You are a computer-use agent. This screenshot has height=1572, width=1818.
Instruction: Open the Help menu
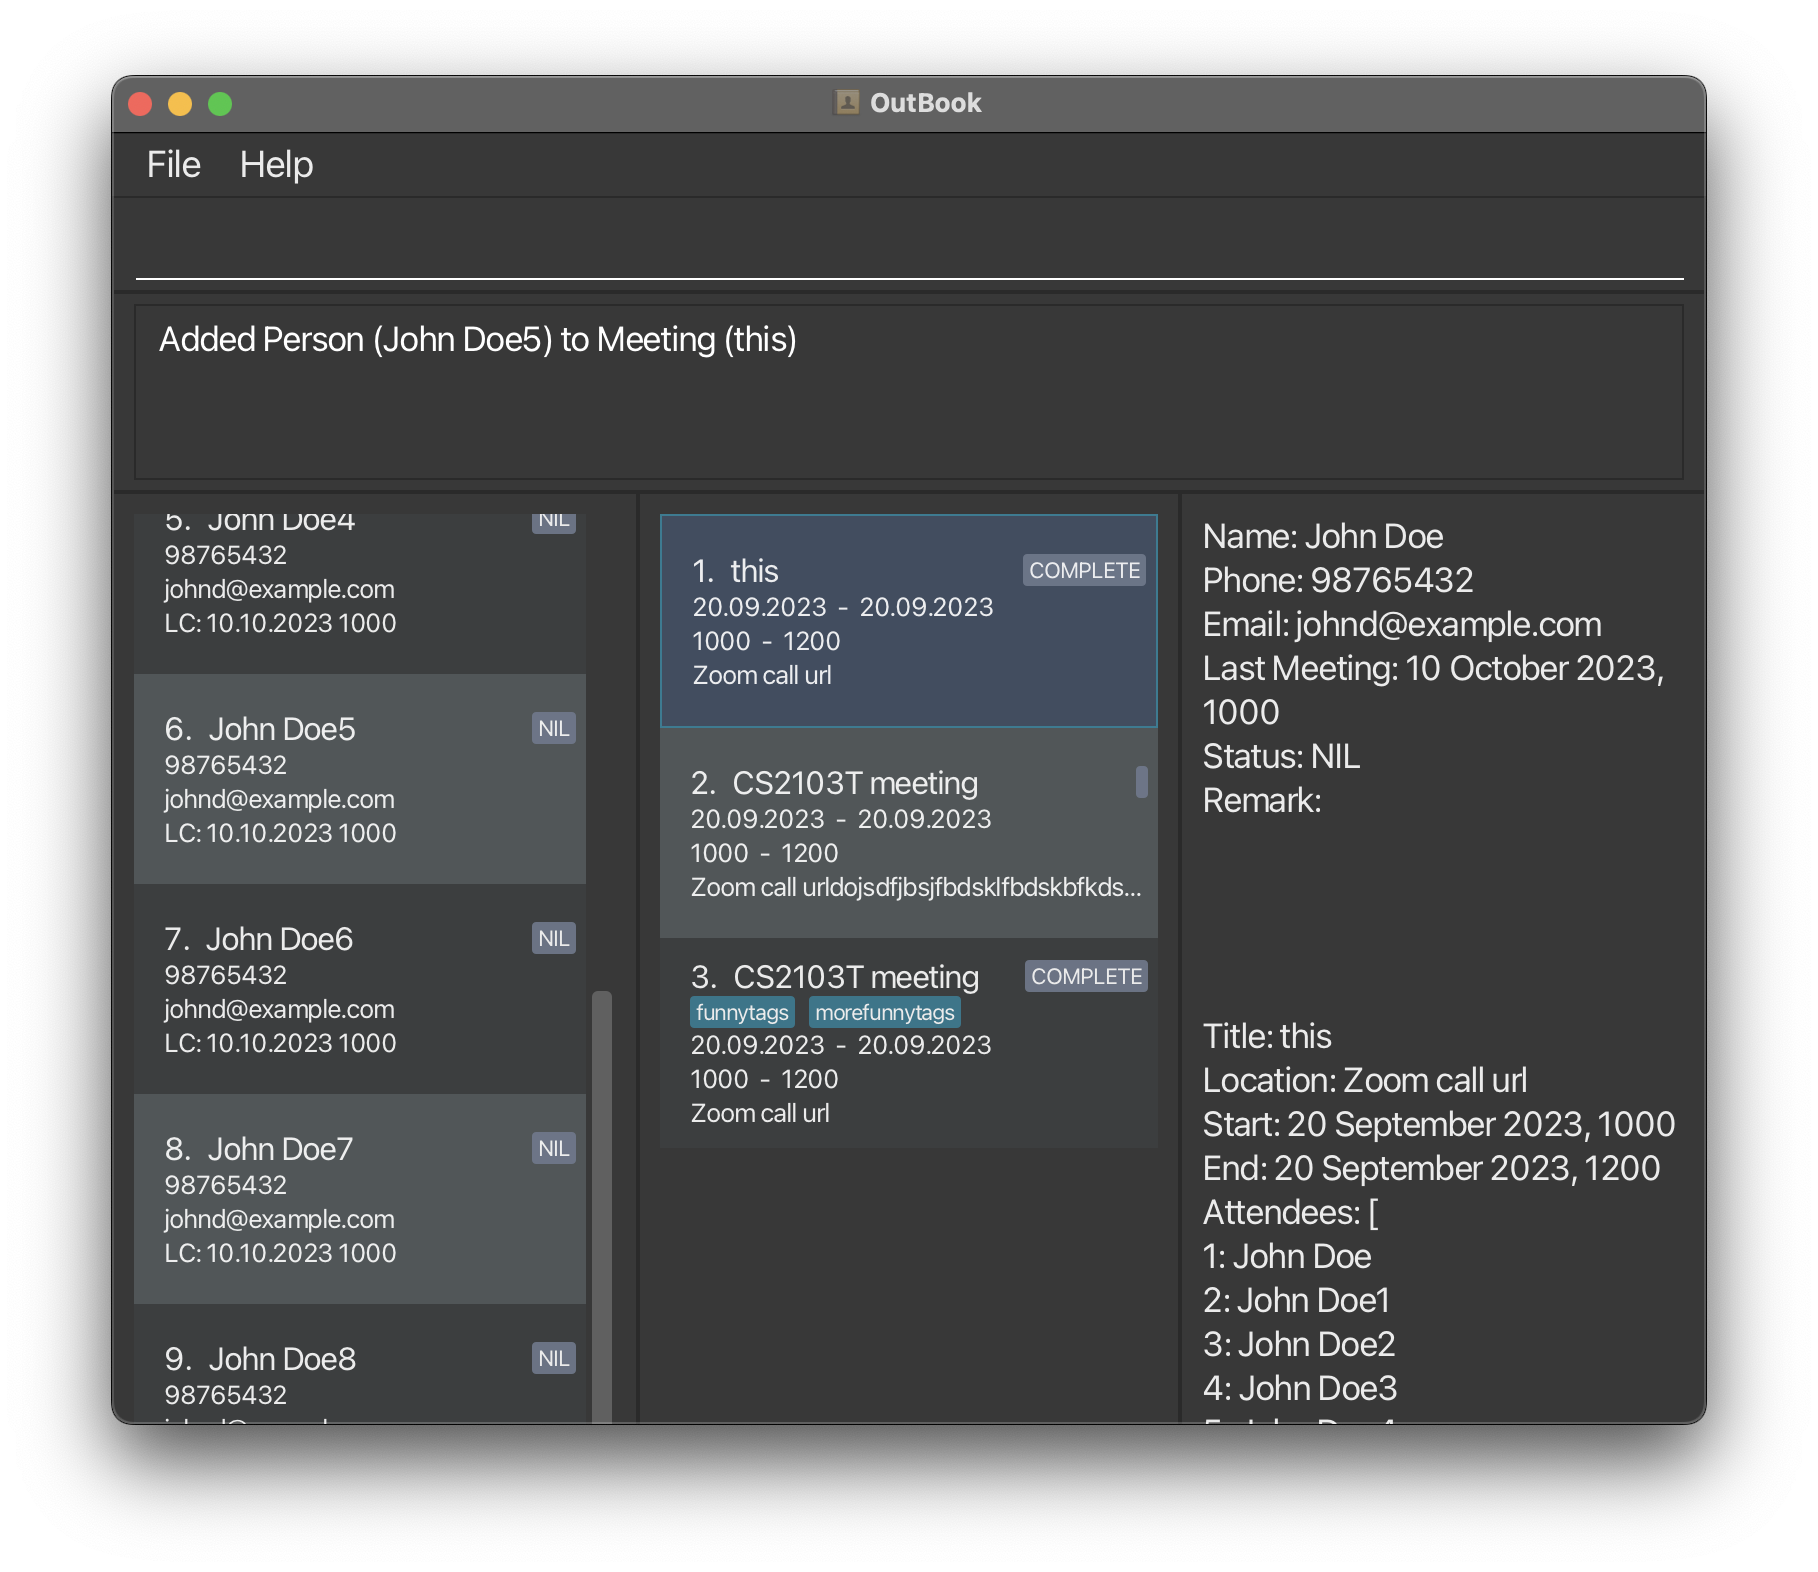tap(276, 165)
